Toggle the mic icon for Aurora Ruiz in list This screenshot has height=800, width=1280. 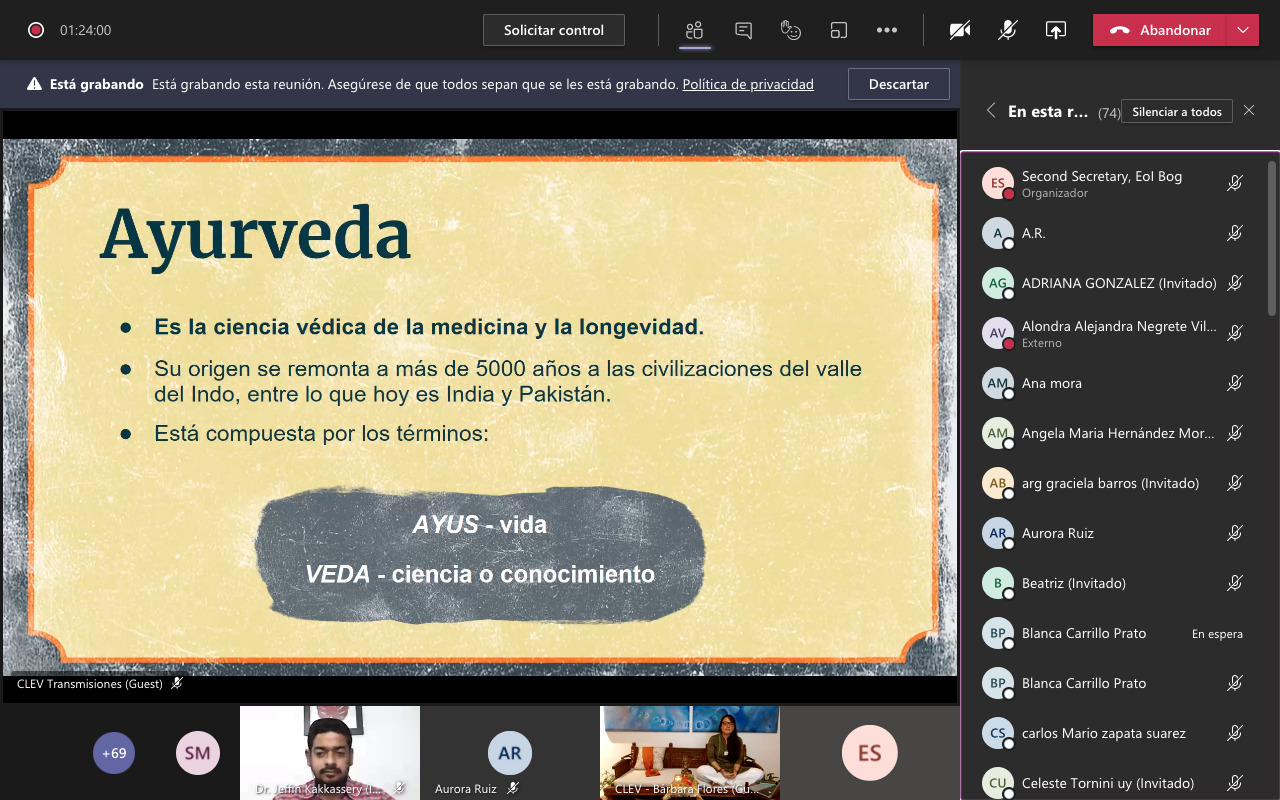pos(1235,533)
